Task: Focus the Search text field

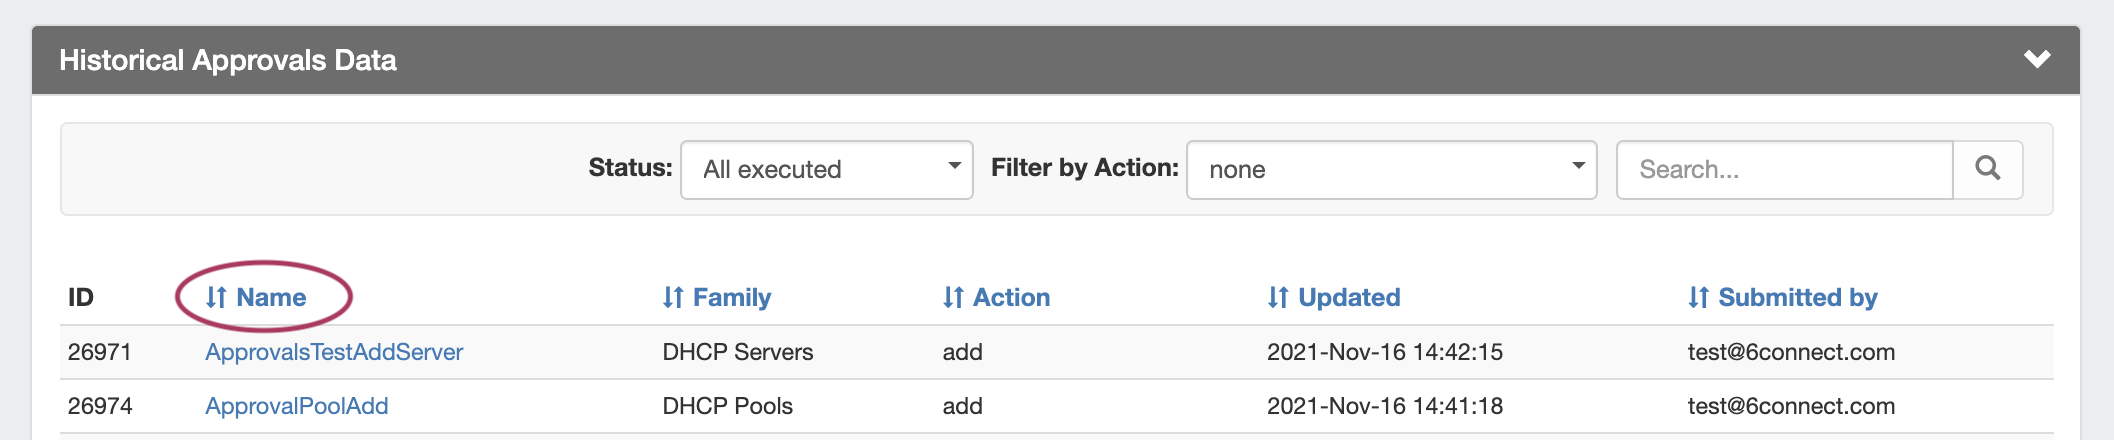Action: tap(1784, 169)
